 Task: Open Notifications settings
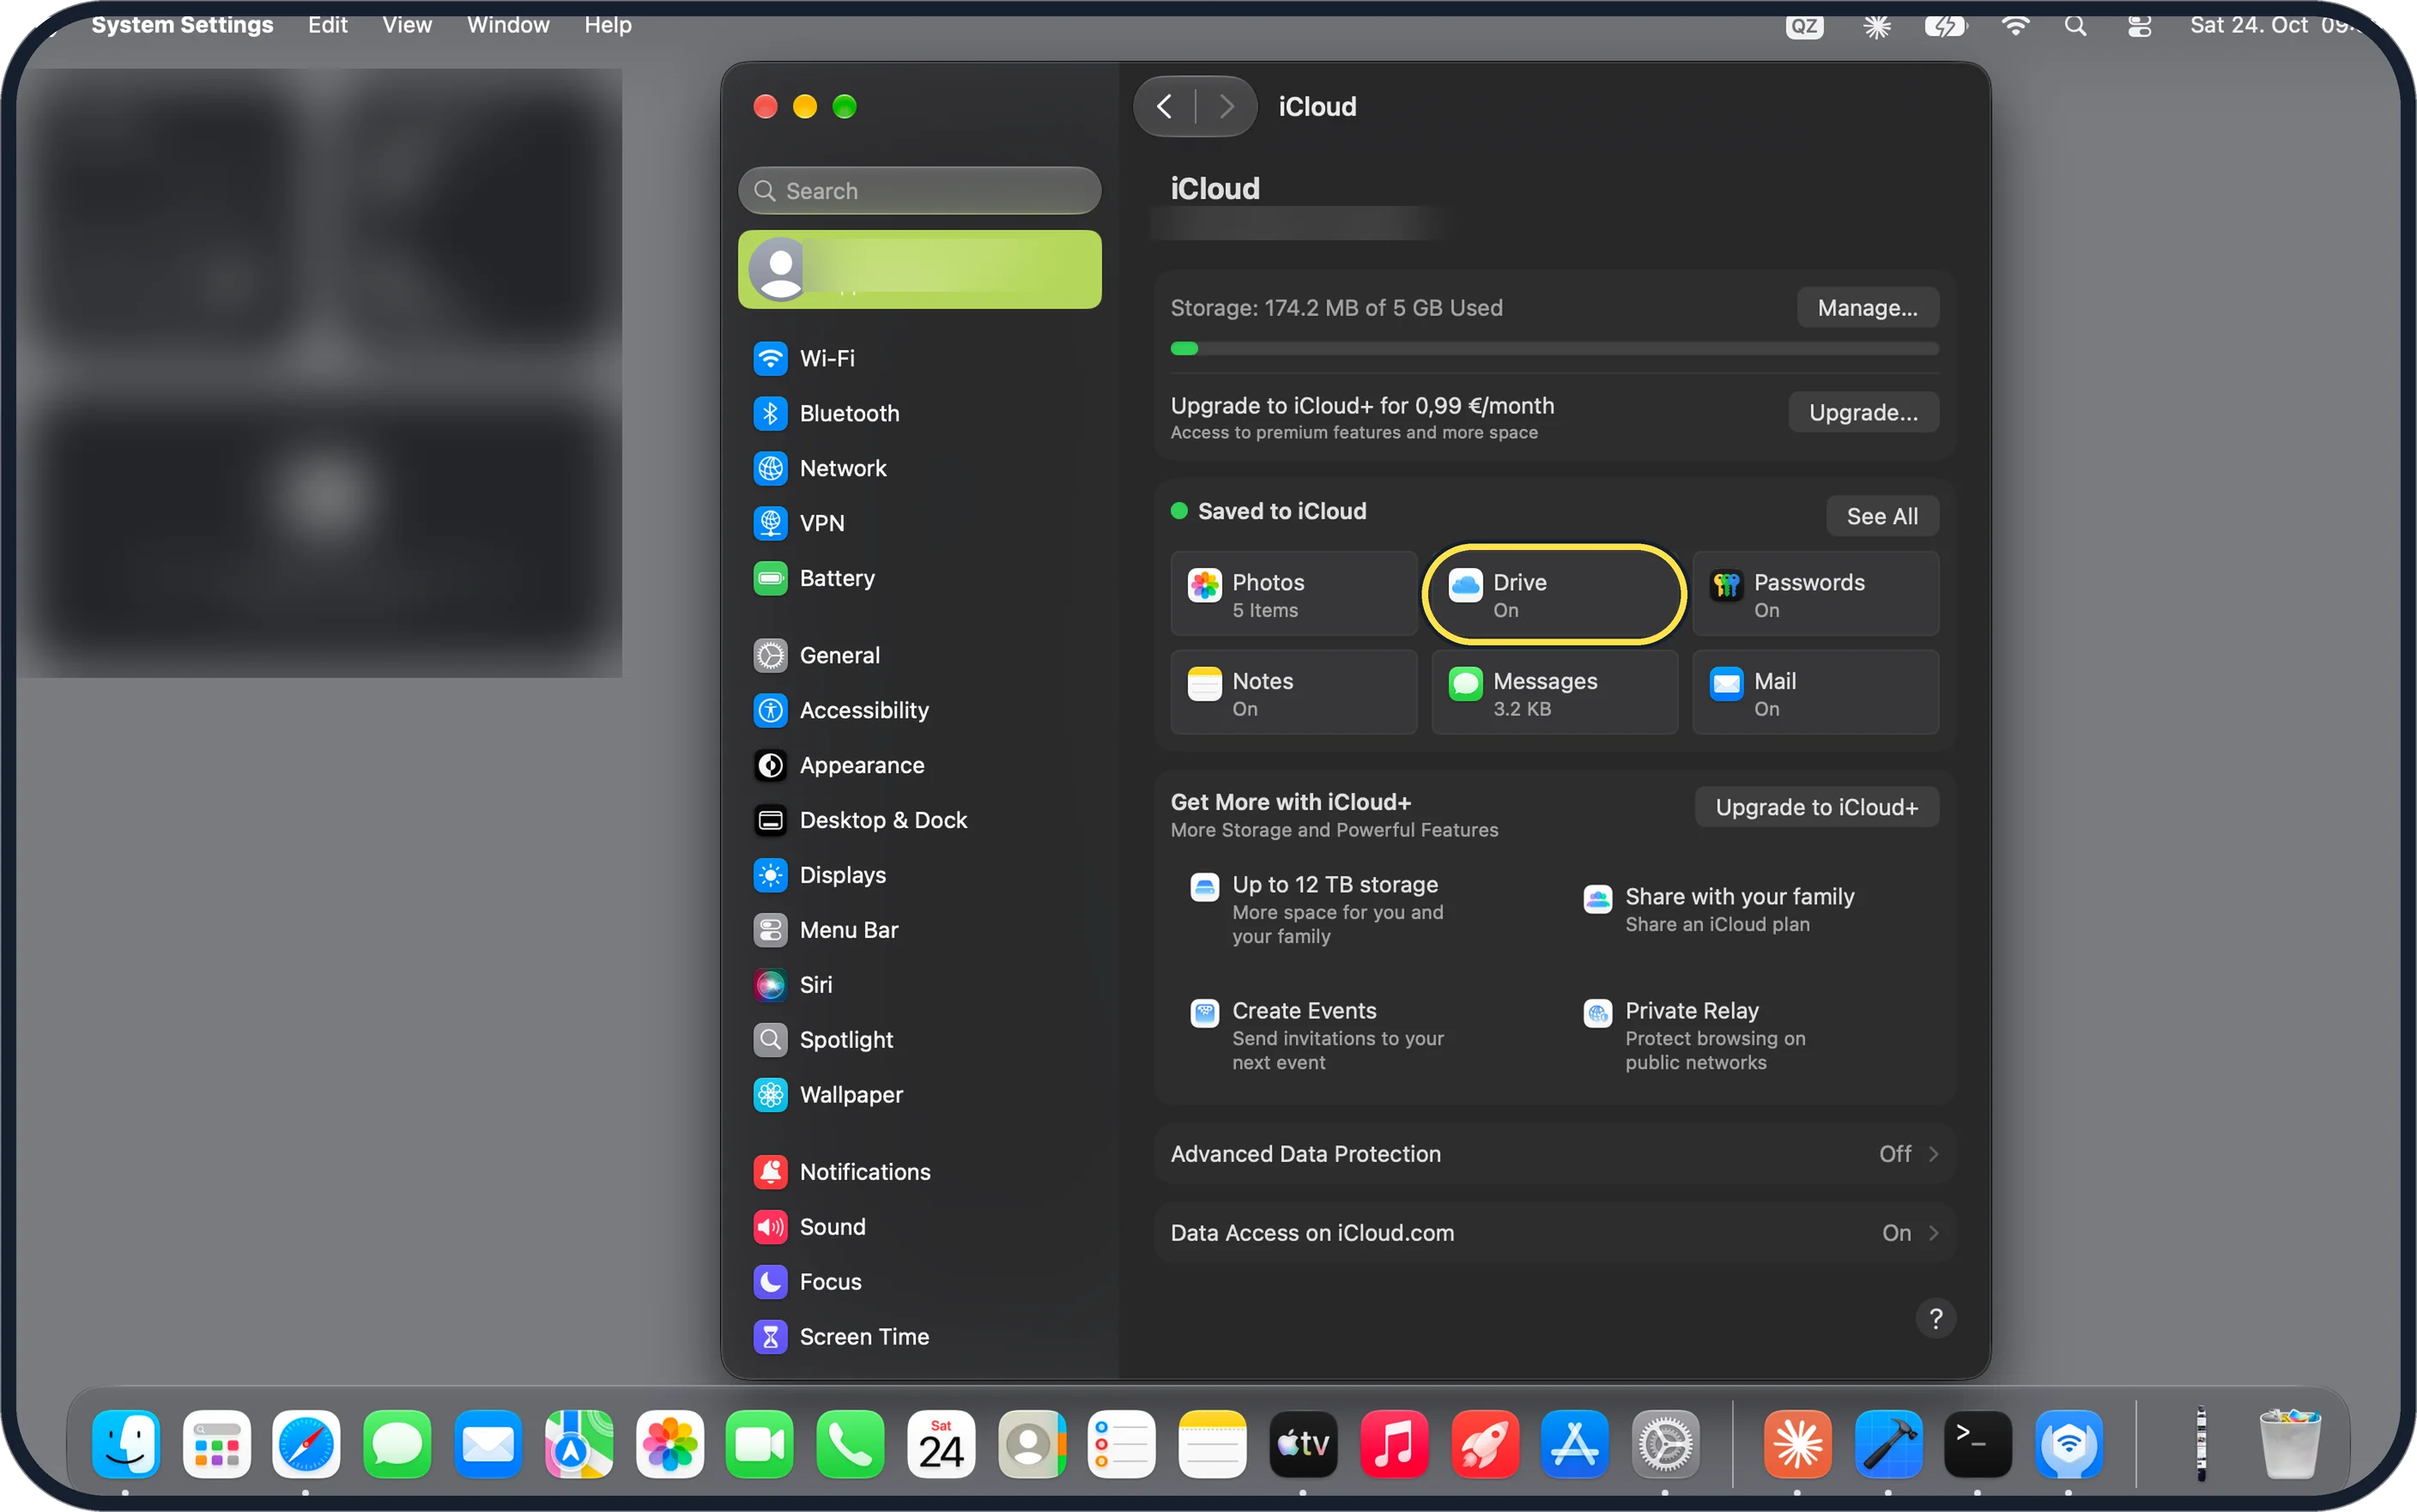pos(919,1172)
